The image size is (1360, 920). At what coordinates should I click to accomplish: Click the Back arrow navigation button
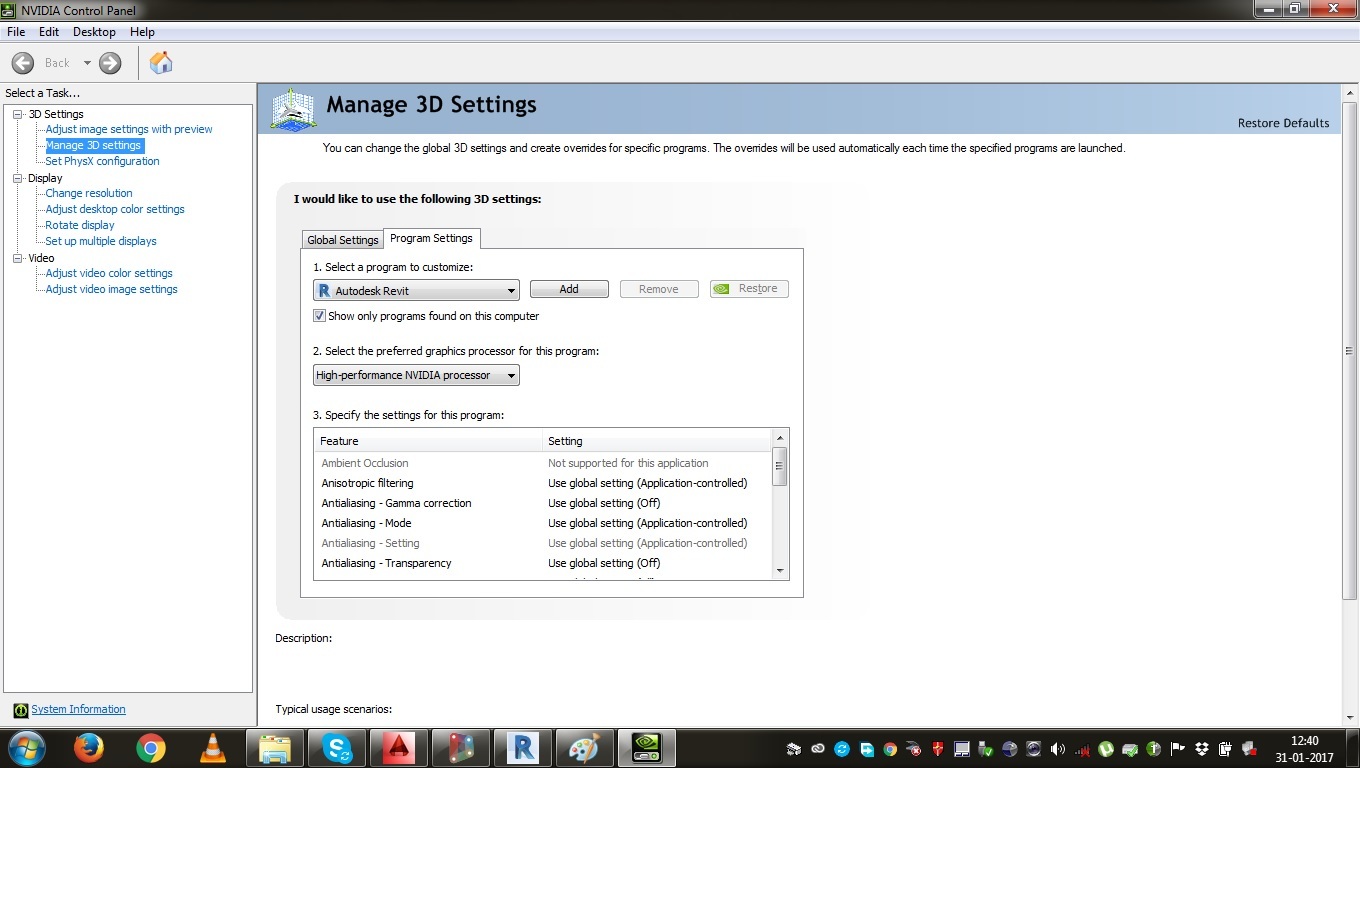pos(23,63)
